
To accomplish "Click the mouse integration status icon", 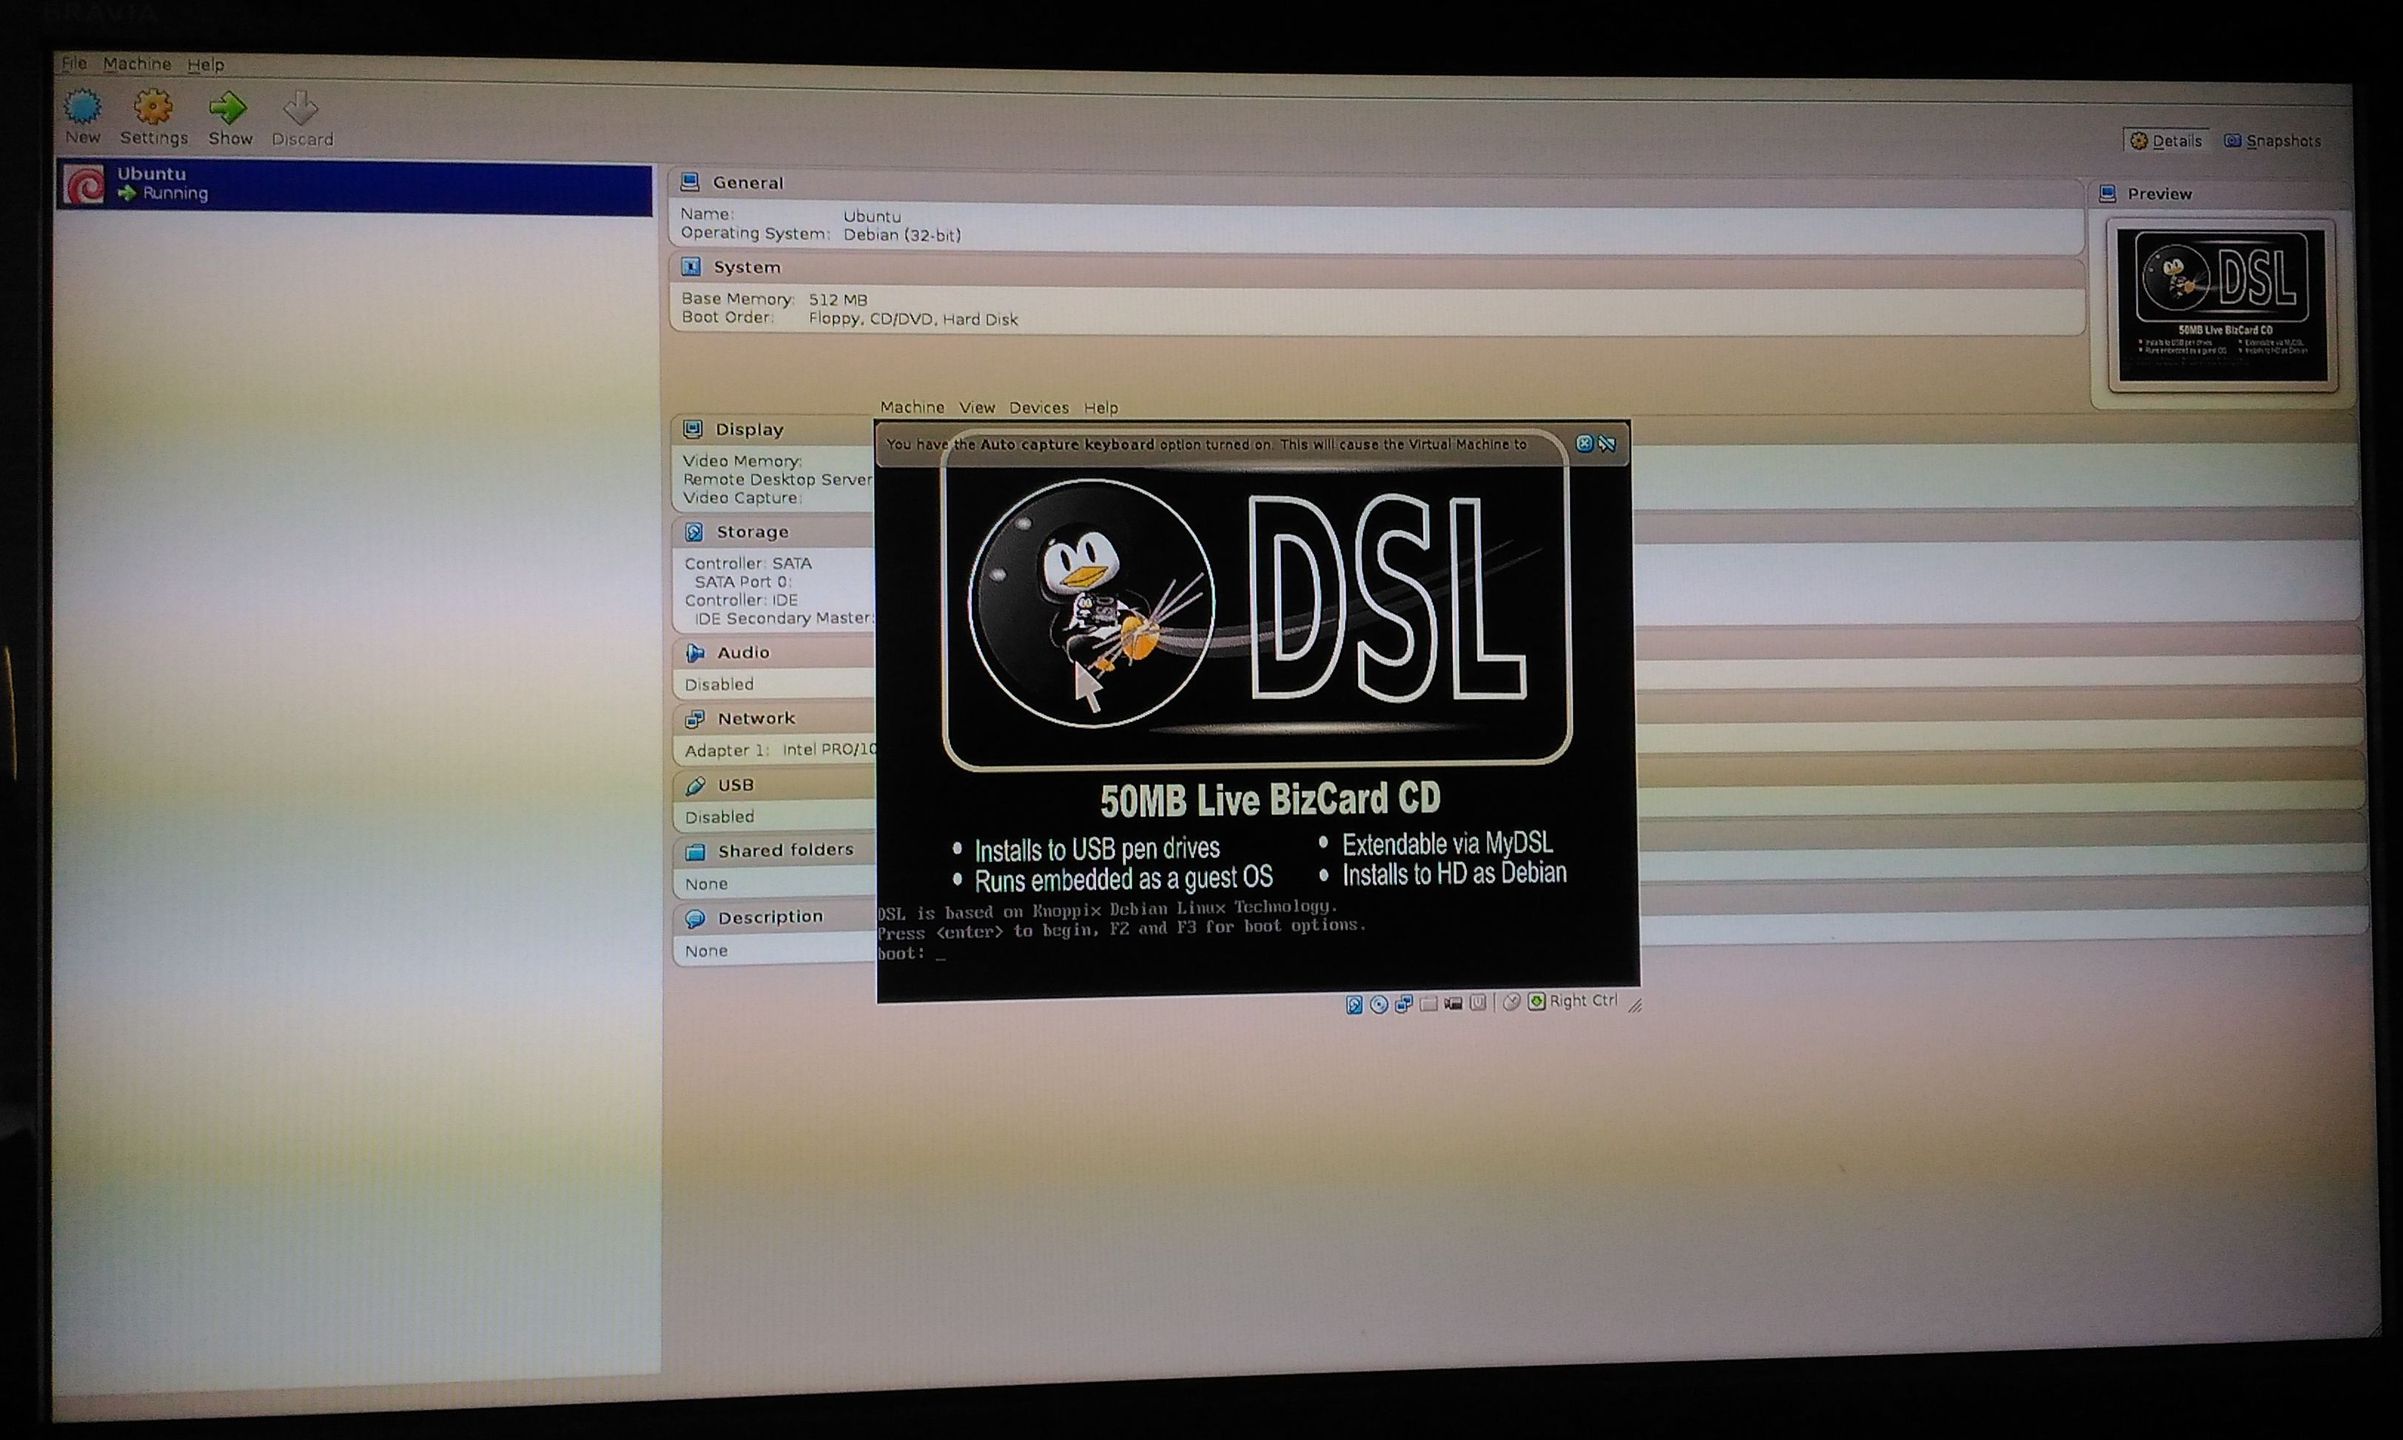I will tap(1511, 1001).
